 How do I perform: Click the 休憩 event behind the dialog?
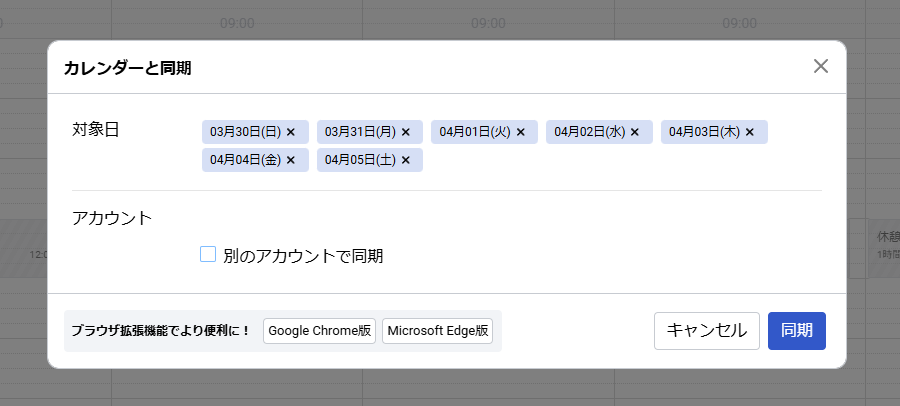[x=882, y=245]
